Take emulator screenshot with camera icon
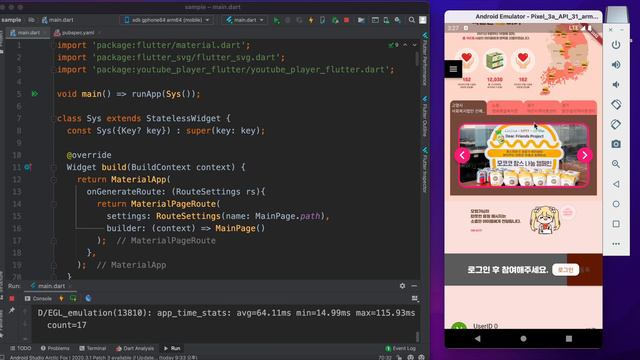This screenshot has height=360, width=640. (616, 144)
